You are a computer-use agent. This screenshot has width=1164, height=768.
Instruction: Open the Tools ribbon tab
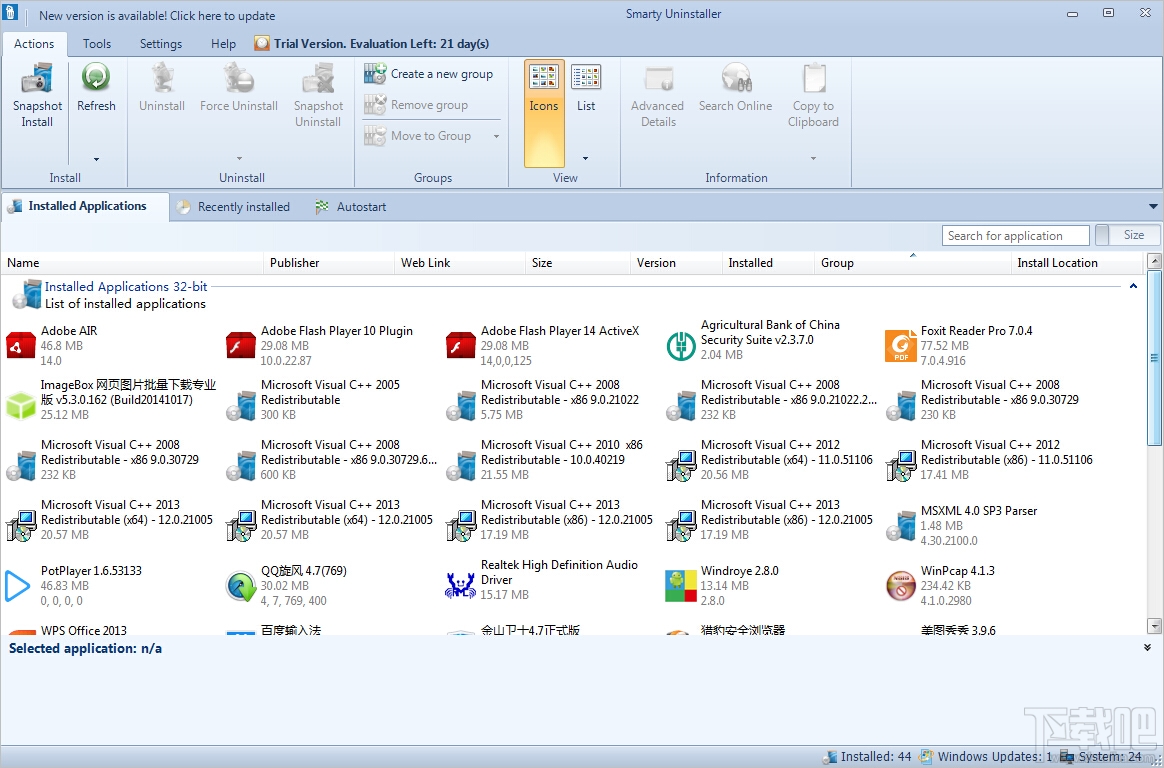click(97, 44)
